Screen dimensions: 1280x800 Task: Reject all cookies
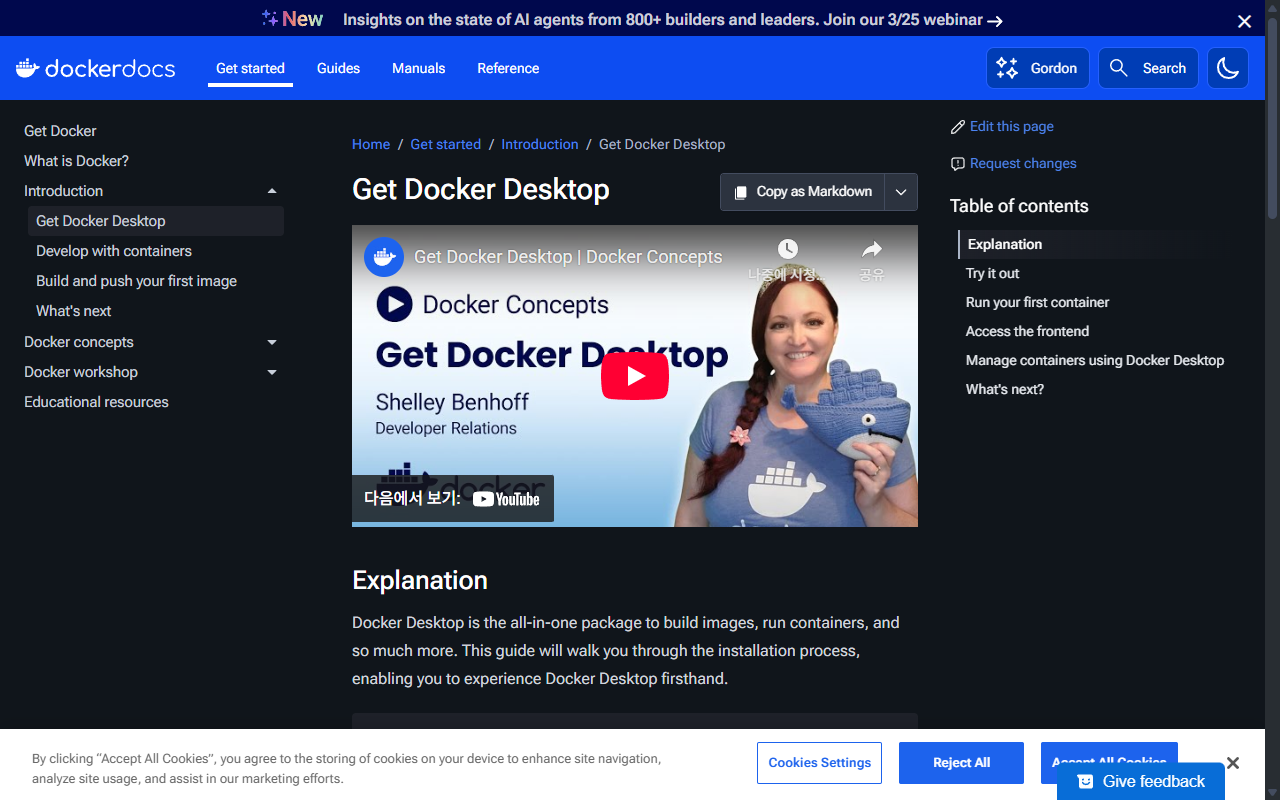tap(960, 762)
